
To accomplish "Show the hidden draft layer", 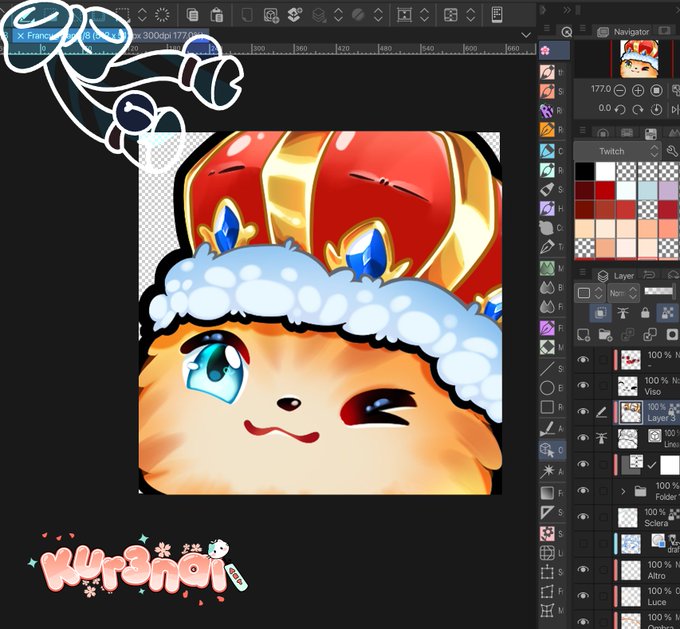I will 583,543.
